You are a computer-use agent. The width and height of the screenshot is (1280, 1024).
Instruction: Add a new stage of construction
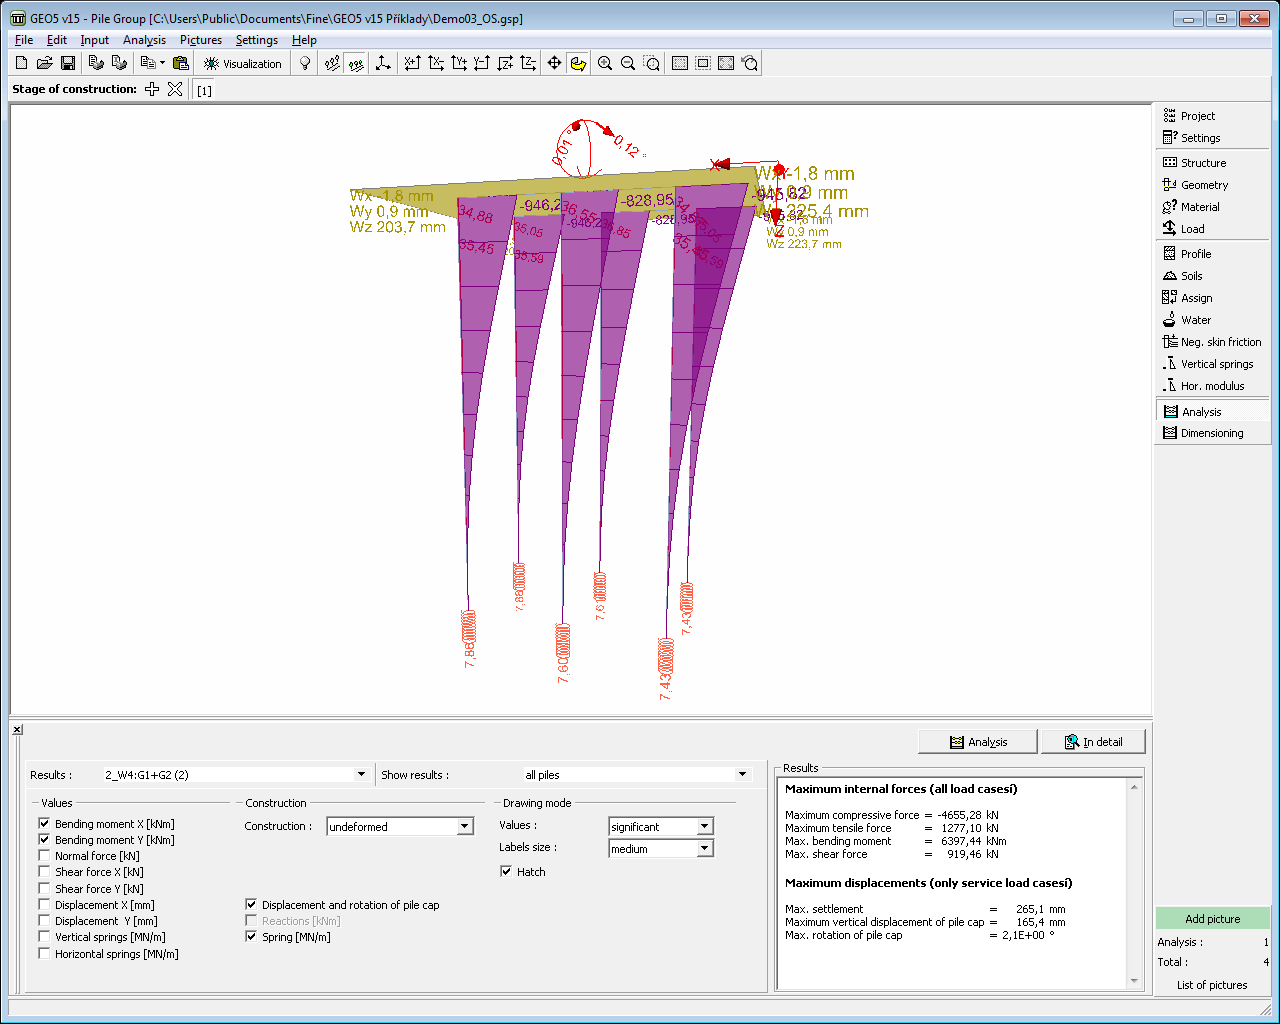[152, 89]
